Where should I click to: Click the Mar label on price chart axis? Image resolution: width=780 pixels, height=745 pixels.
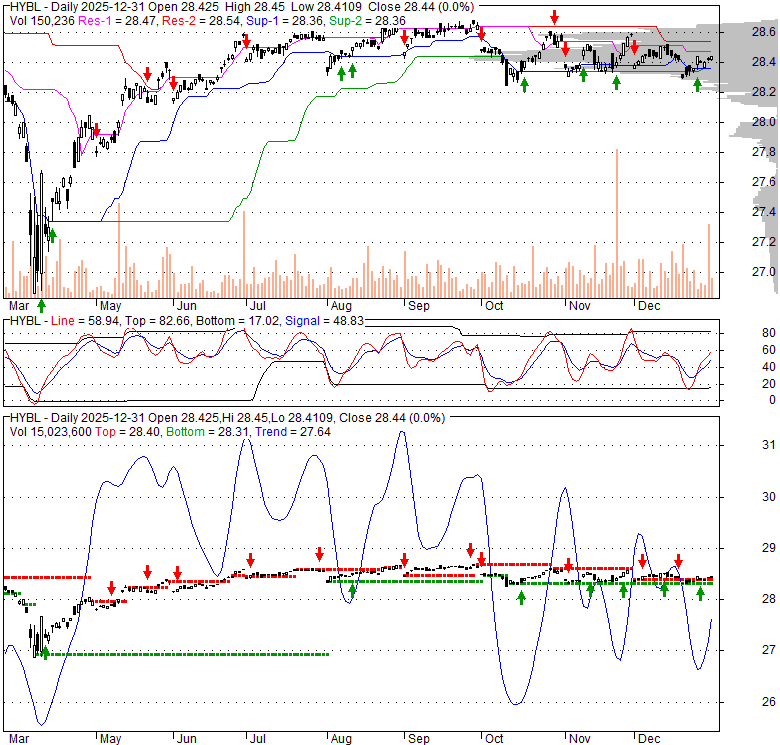click(19, 306)
